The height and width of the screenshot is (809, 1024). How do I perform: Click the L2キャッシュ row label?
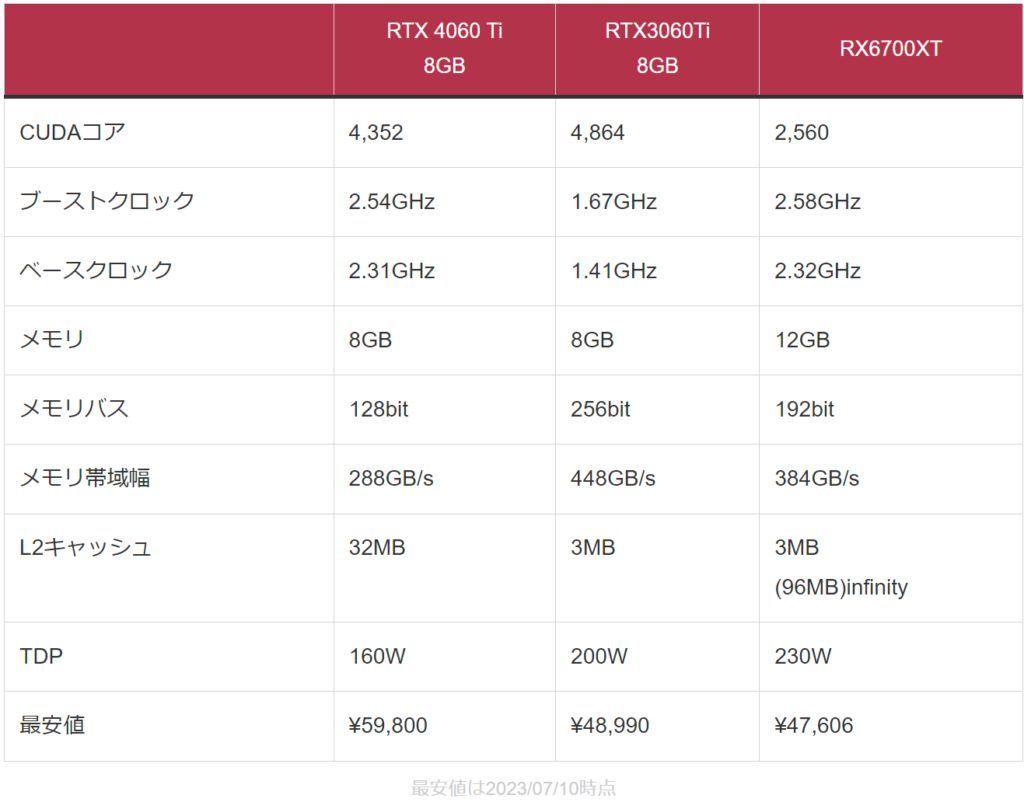pyautogui.click(x=85, y=548)
